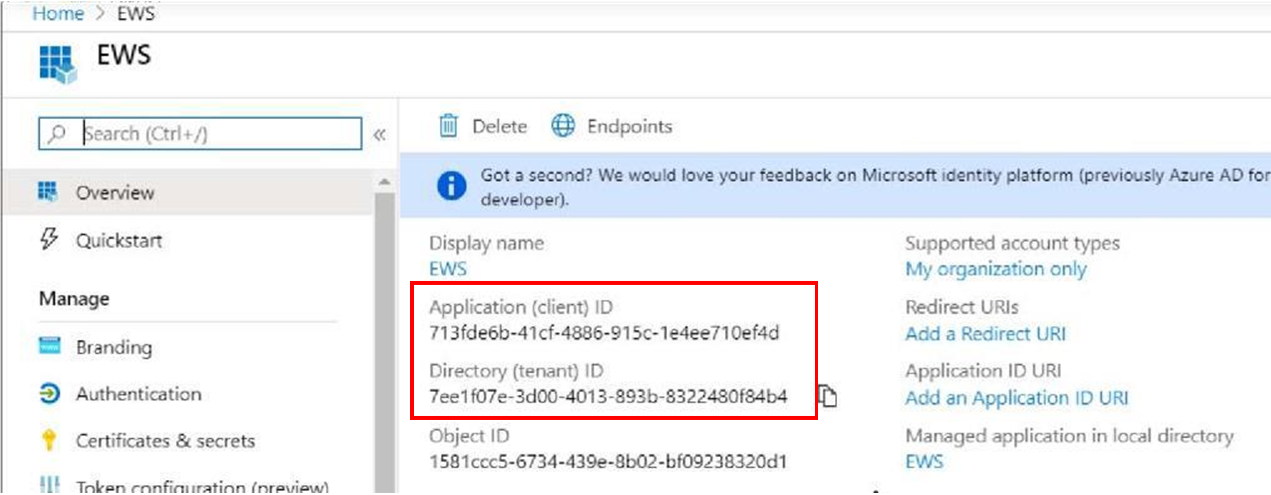Screen dimensions: 1271x495
Task: Click the Authentication arrow icon
Action: point(49,394)
